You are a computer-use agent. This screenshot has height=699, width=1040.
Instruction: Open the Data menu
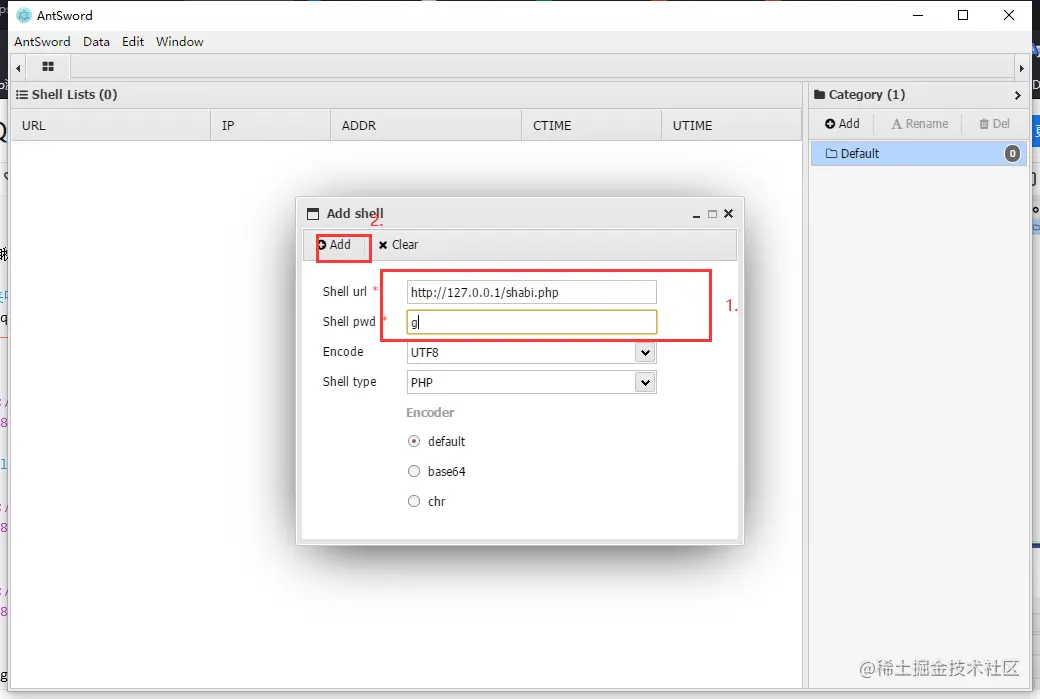(96, 41)
